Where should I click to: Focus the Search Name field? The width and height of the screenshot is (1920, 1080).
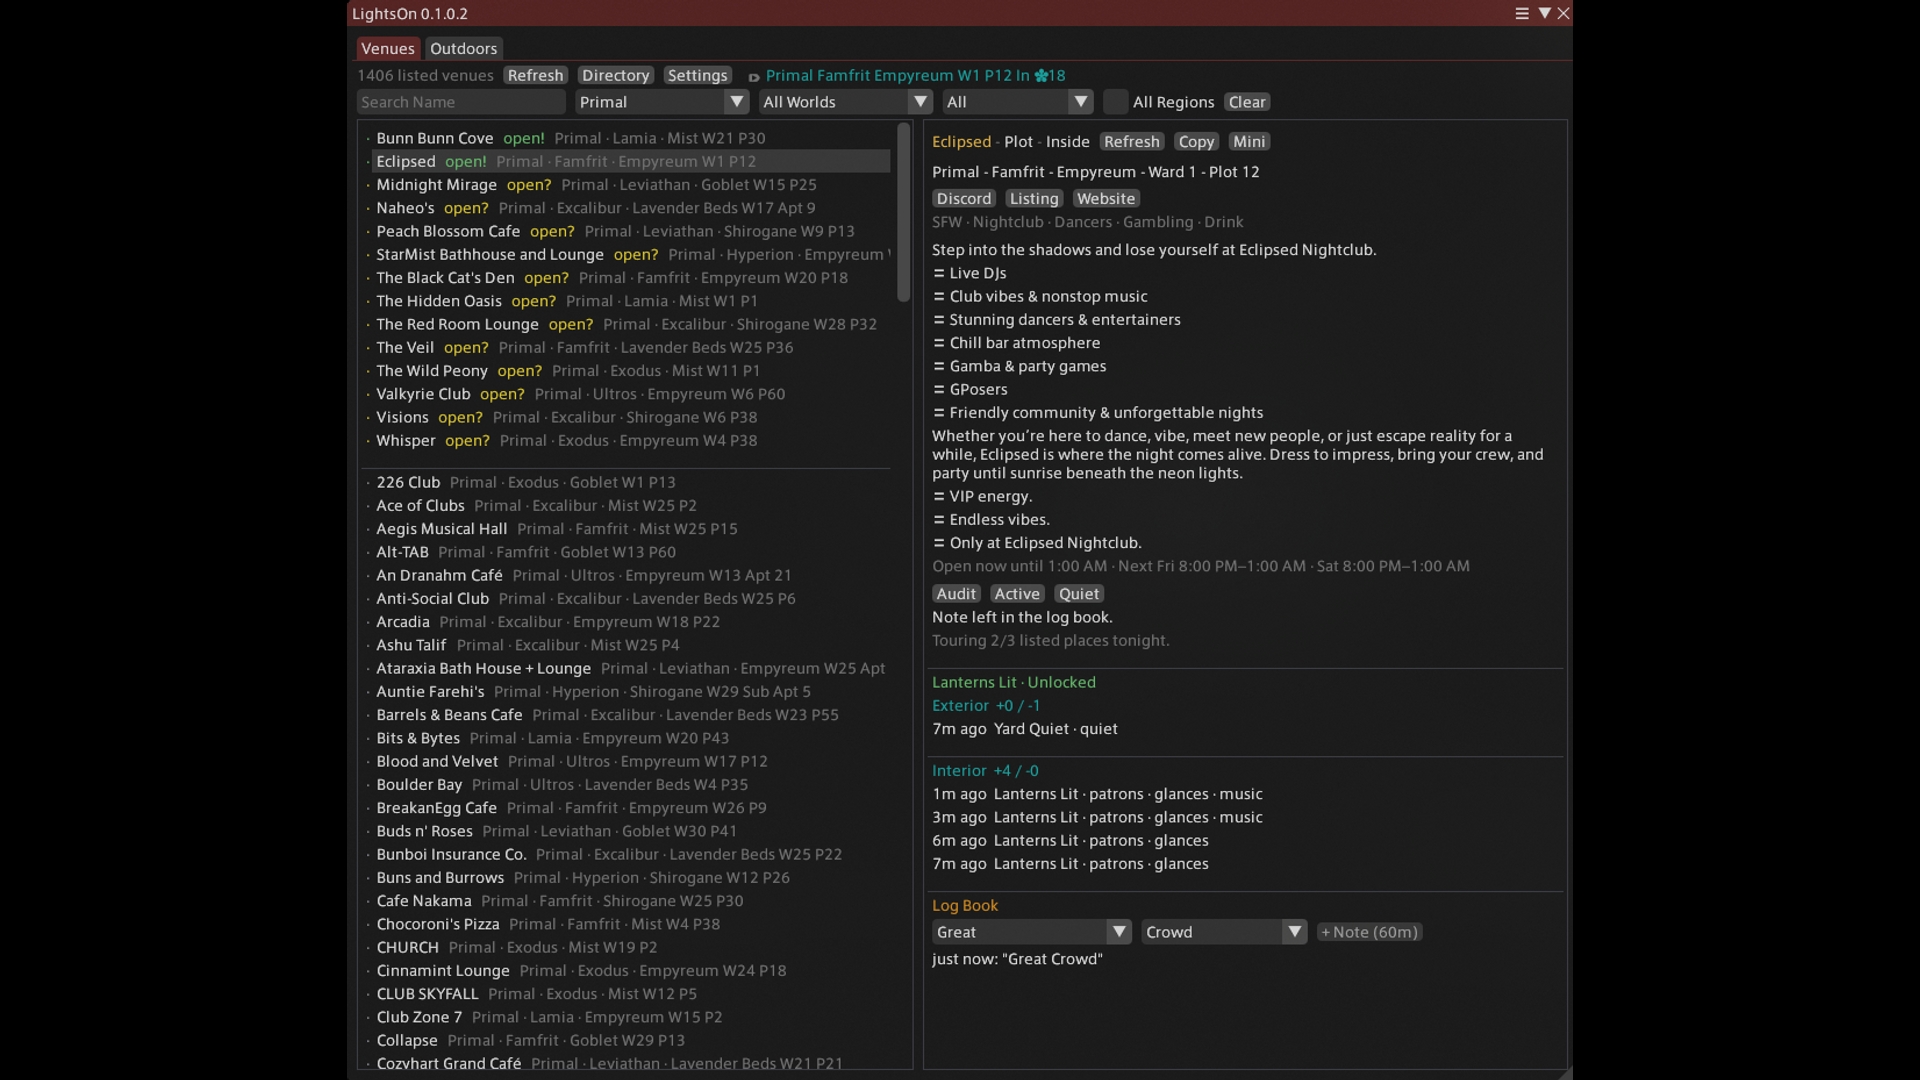pos(461,102)
